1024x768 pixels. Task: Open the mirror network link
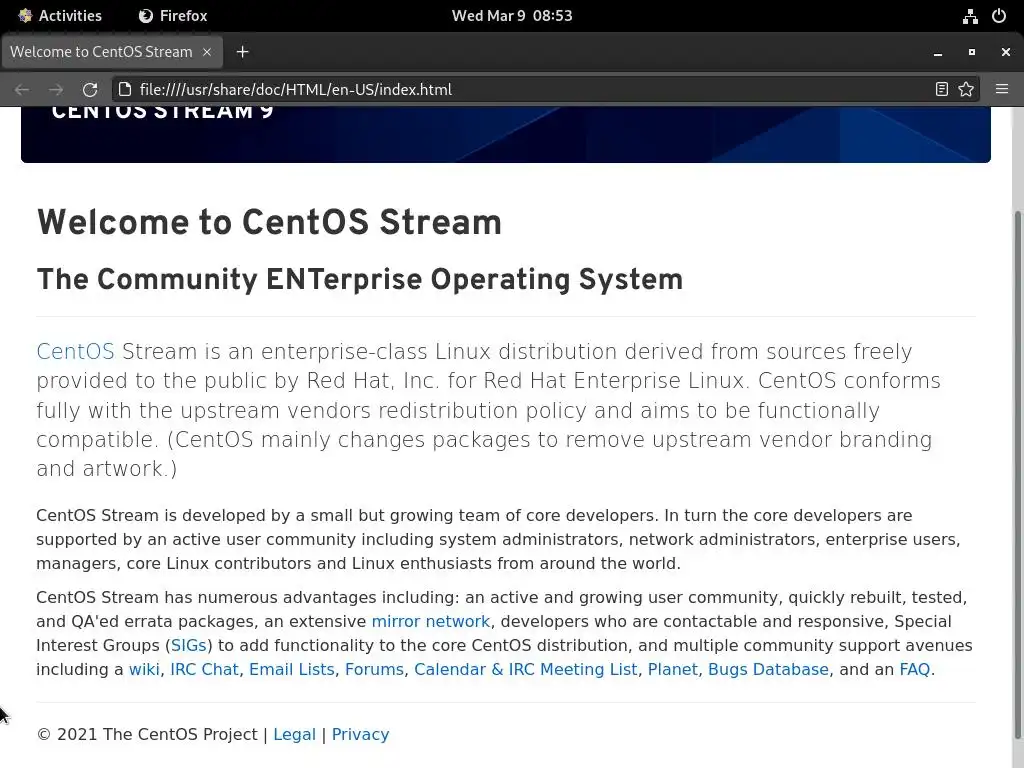click(x=430, y=621)
